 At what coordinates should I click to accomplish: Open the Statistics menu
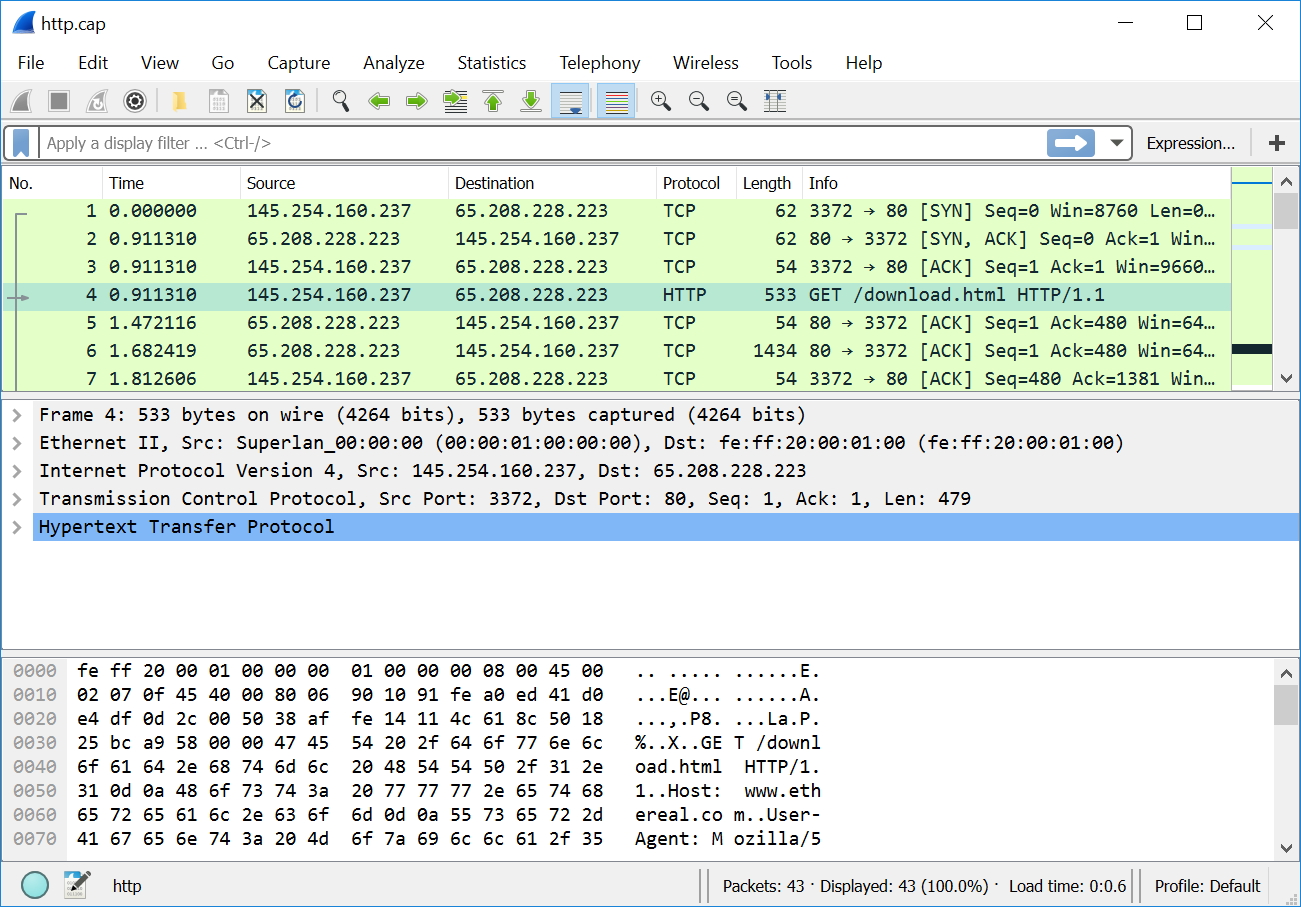(491, 63)
